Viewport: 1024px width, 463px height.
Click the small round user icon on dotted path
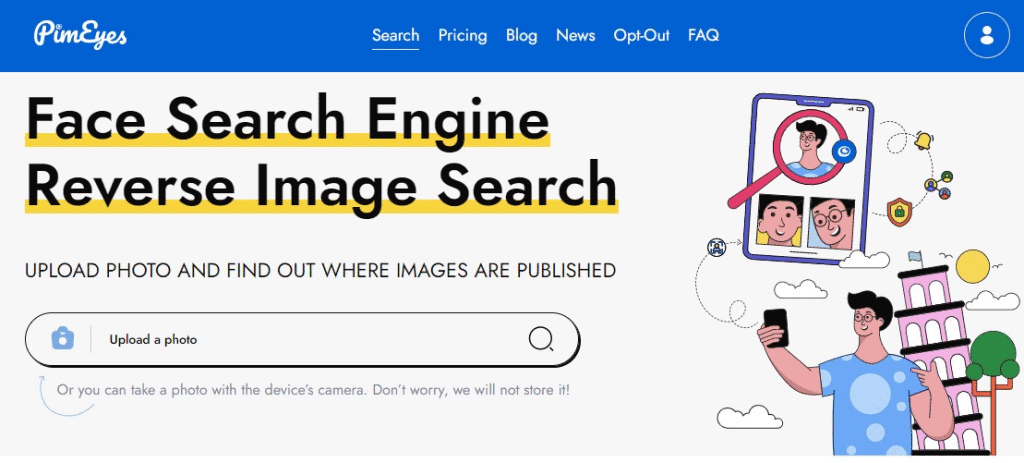[x=716, y=247]
